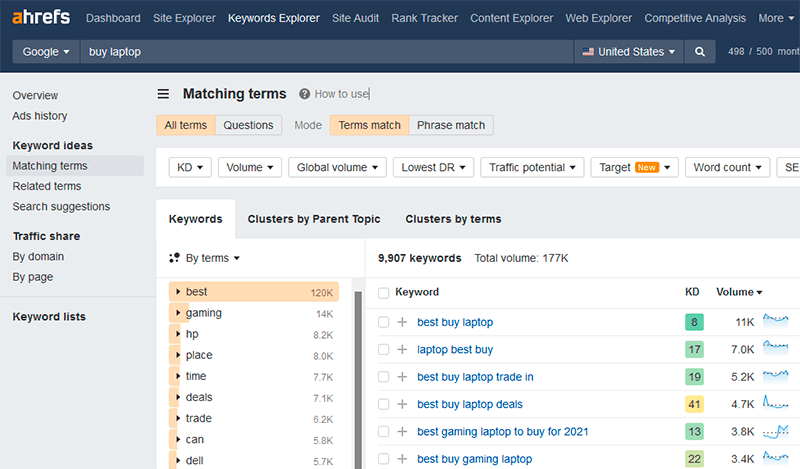The width and height of the screenshot is (800, 469).
Task: Check 'best buy laptop deals' checkbox
Action: click(x=384, y=404)
